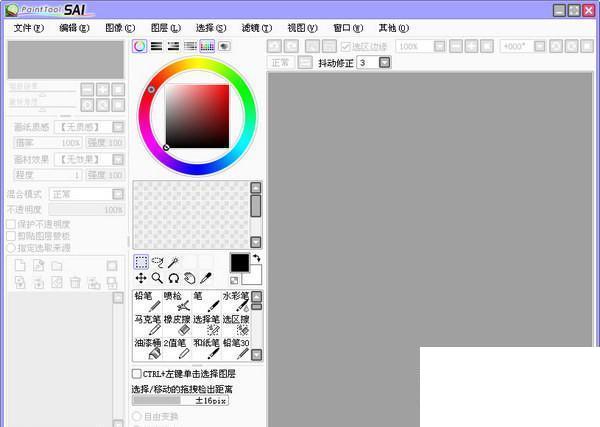
Task: Choose the 铅笔 pencil brush
Action: click(148, 302)
